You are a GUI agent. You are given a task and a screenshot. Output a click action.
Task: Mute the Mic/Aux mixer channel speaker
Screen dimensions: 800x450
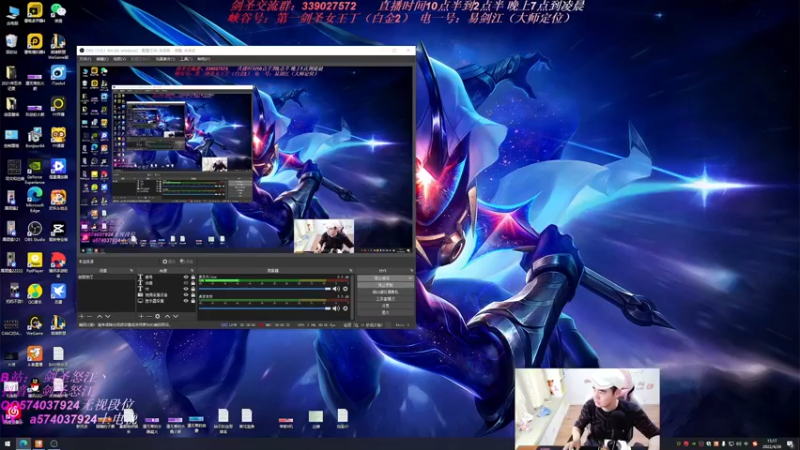pos(336,289)
